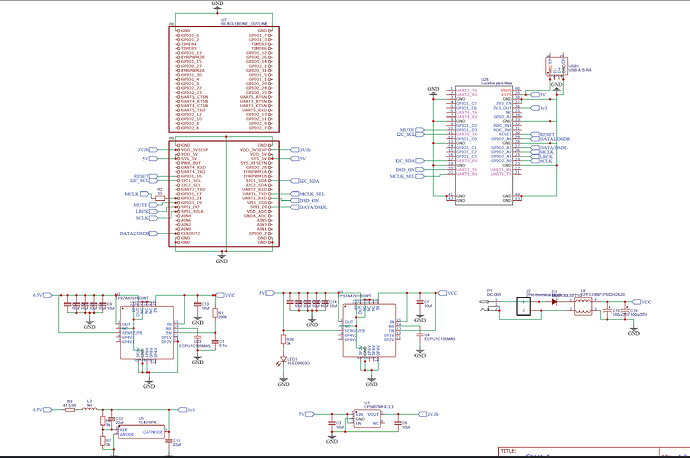690x458 pixels.
Task: Click the MUTE net flag left of Luckfox module
Action: [419, 130]
